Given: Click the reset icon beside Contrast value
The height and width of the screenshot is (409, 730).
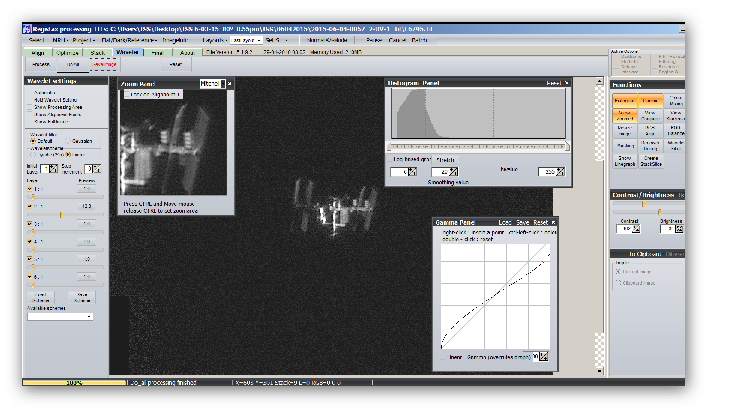Looking at the screenshot, I should [x=636, y=229].
